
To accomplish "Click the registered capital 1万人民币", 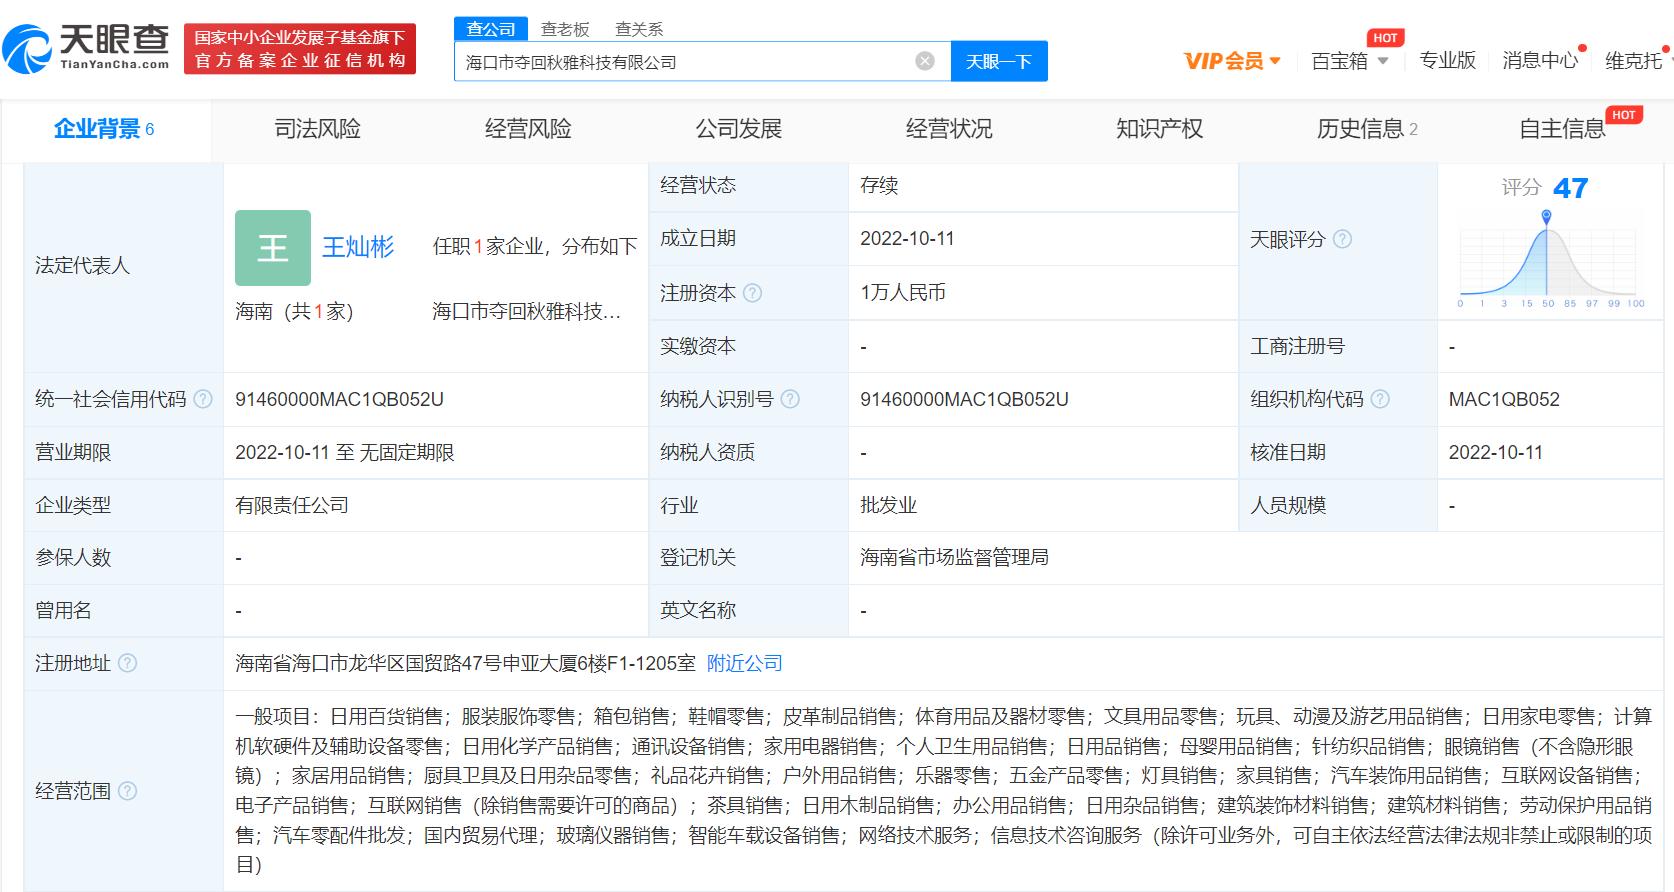I will pyautogui.click(x=903, y=293).
